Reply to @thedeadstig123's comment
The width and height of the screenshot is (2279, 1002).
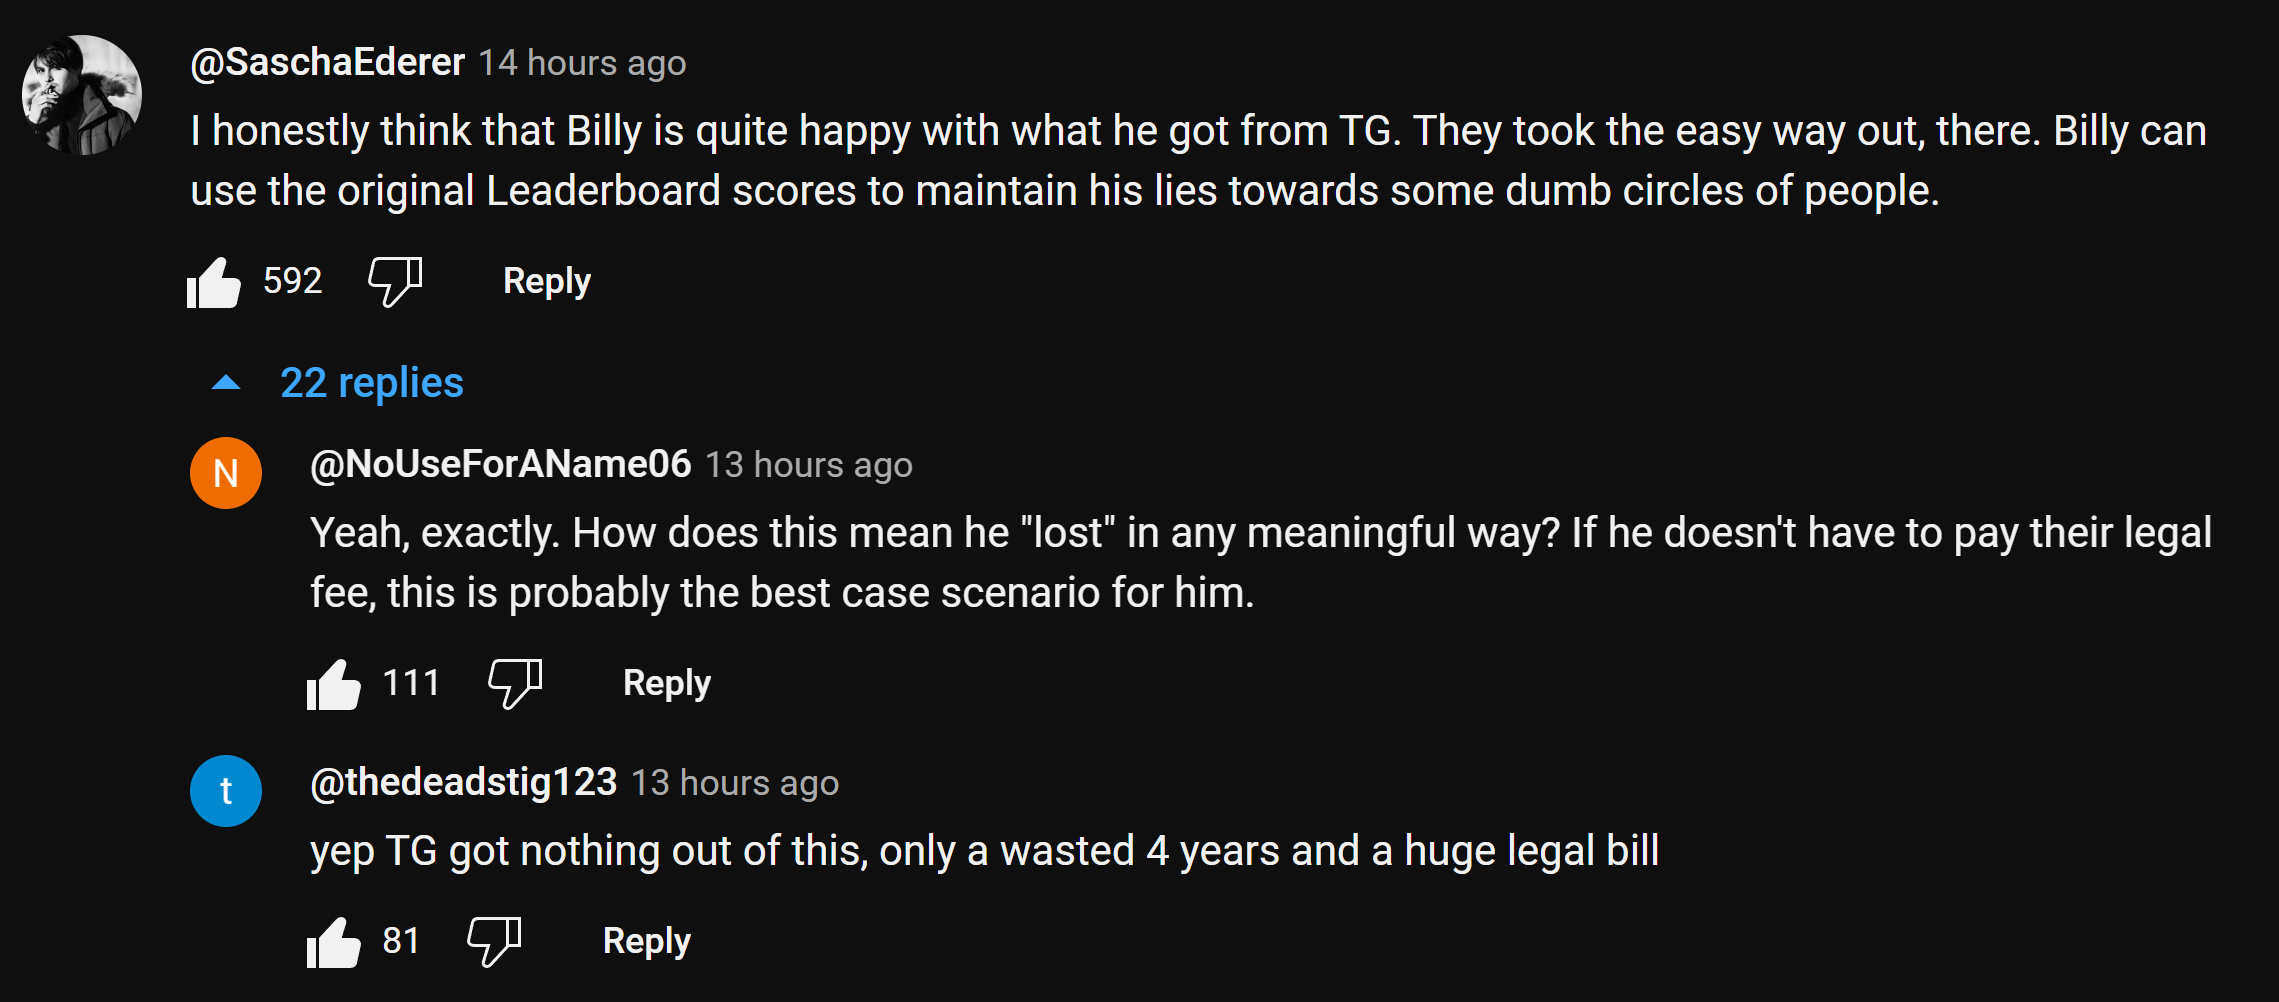pyautogui.click(x=646, y=941)
